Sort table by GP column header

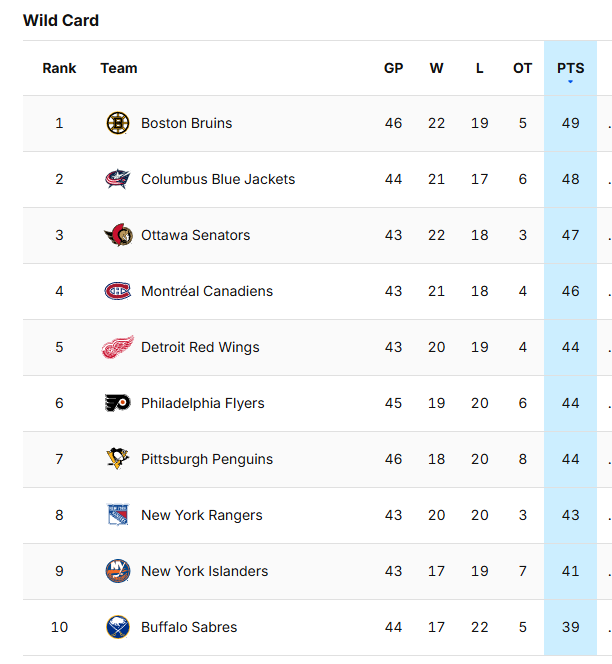393,68
